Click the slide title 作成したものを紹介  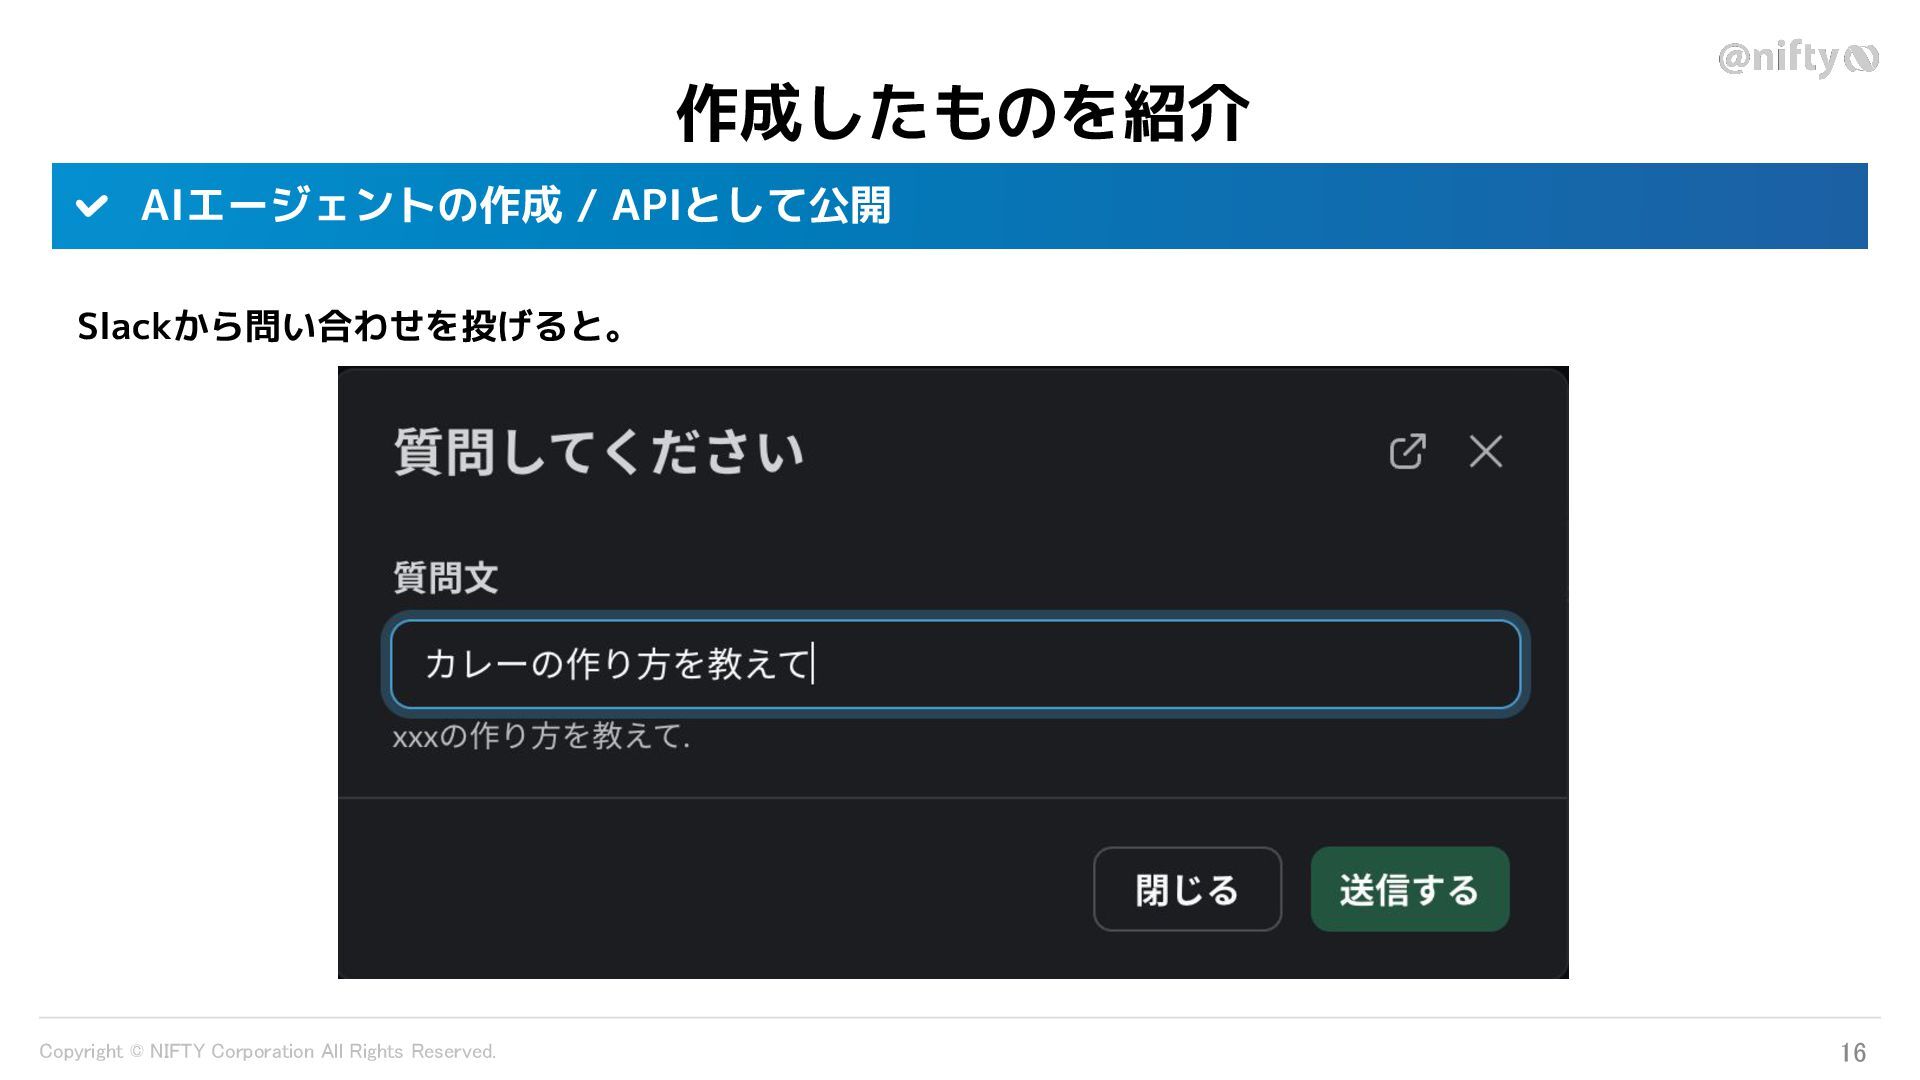pos(962,113)
